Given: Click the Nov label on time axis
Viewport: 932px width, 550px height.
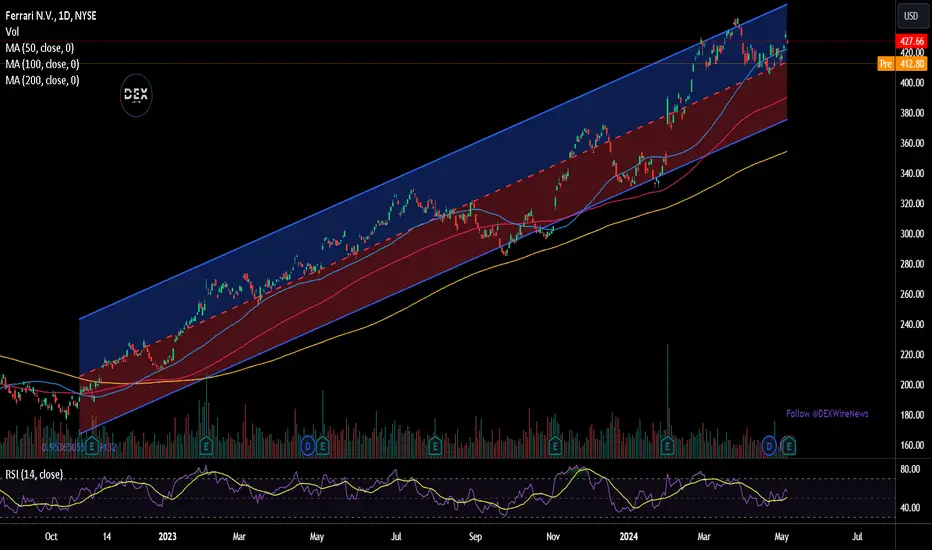Looking at the screenshot, I should (x=553, y=536).
